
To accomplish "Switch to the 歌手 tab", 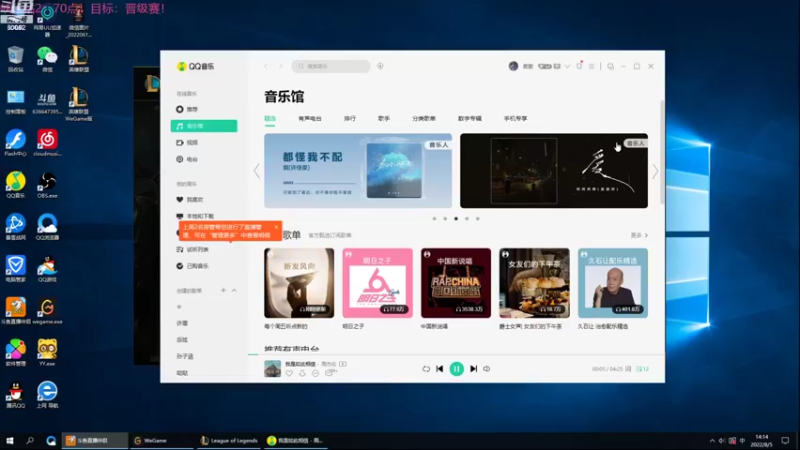I will (x=384, y=118).
